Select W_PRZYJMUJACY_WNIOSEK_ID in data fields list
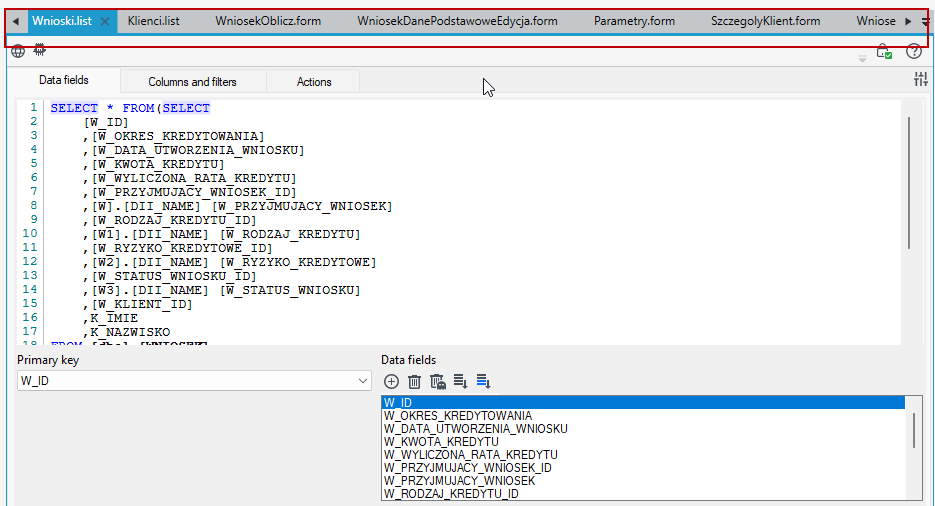 [x=643, y=468]
